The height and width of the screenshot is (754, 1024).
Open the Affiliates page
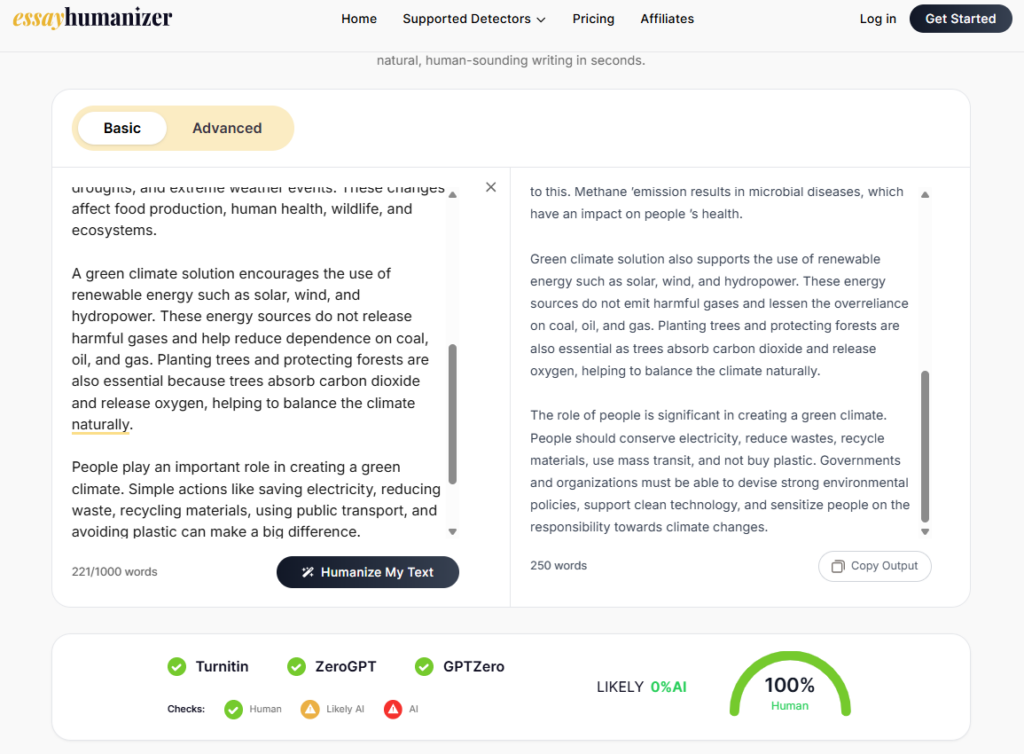tap(667, 19)
